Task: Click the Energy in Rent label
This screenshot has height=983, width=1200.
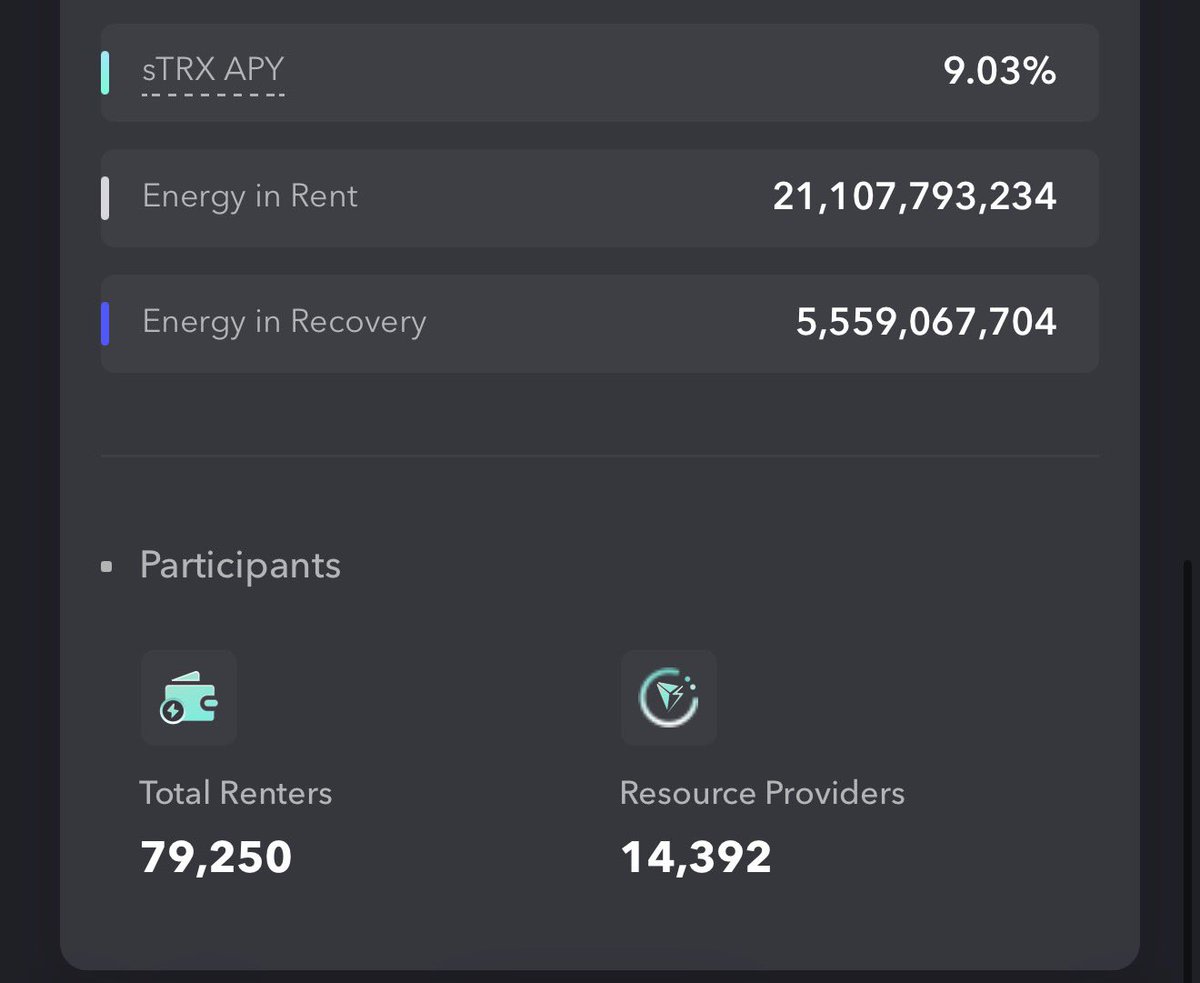Action: click(250, 196)
